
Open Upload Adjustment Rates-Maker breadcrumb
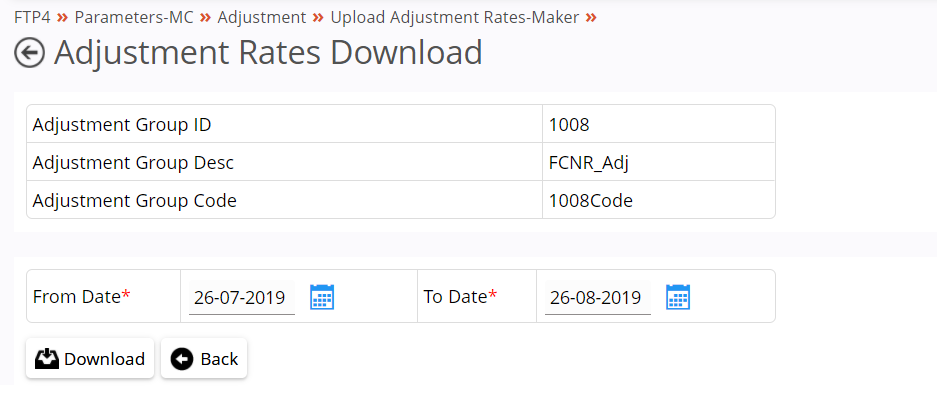click(x=455, y=18)
